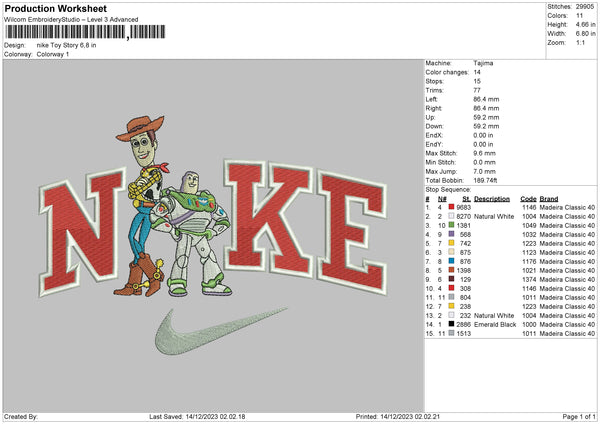Select stitch count '8270' in stop row 2

463,216
